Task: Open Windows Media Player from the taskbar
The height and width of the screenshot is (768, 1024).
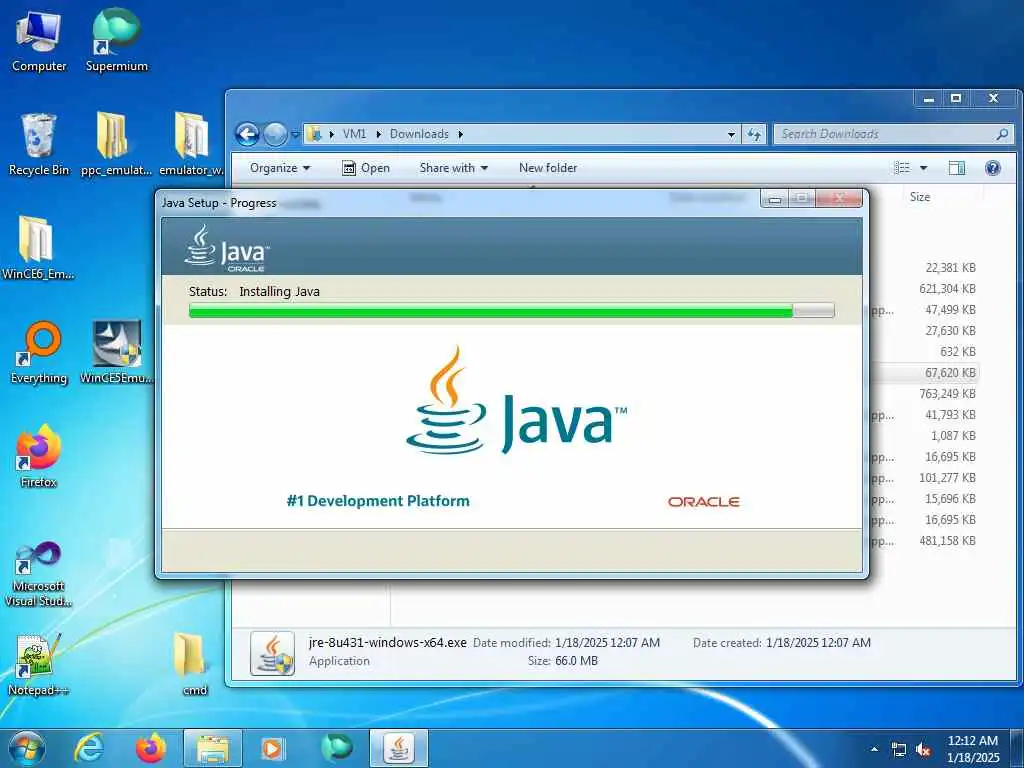Action: point(272,748)
